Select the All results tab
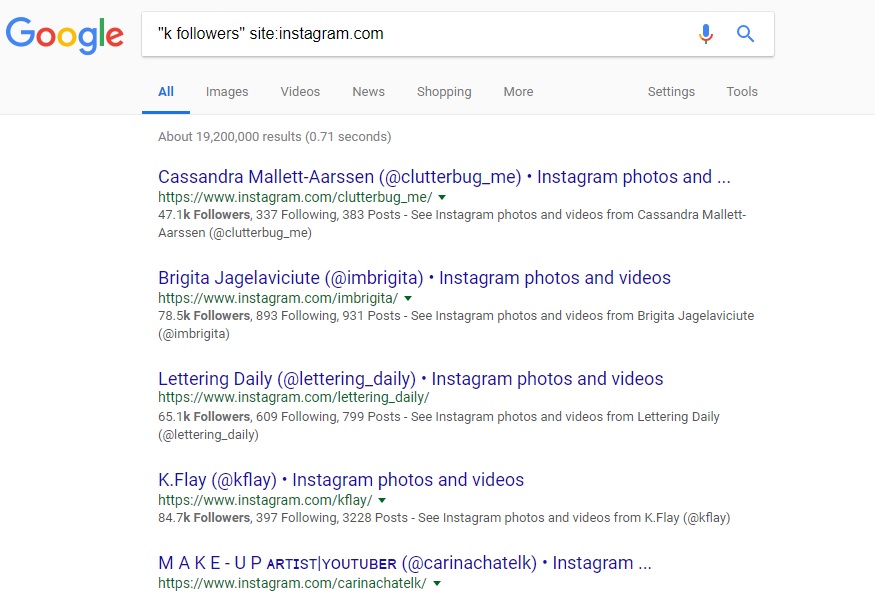 (x=166, y=92)
